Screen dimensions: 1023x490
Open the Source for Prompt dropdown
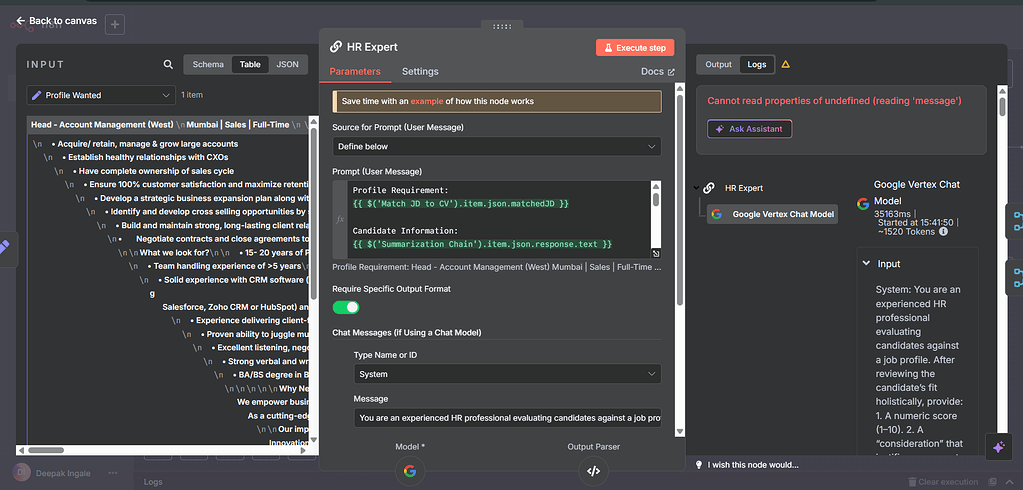tap(497, 146)
